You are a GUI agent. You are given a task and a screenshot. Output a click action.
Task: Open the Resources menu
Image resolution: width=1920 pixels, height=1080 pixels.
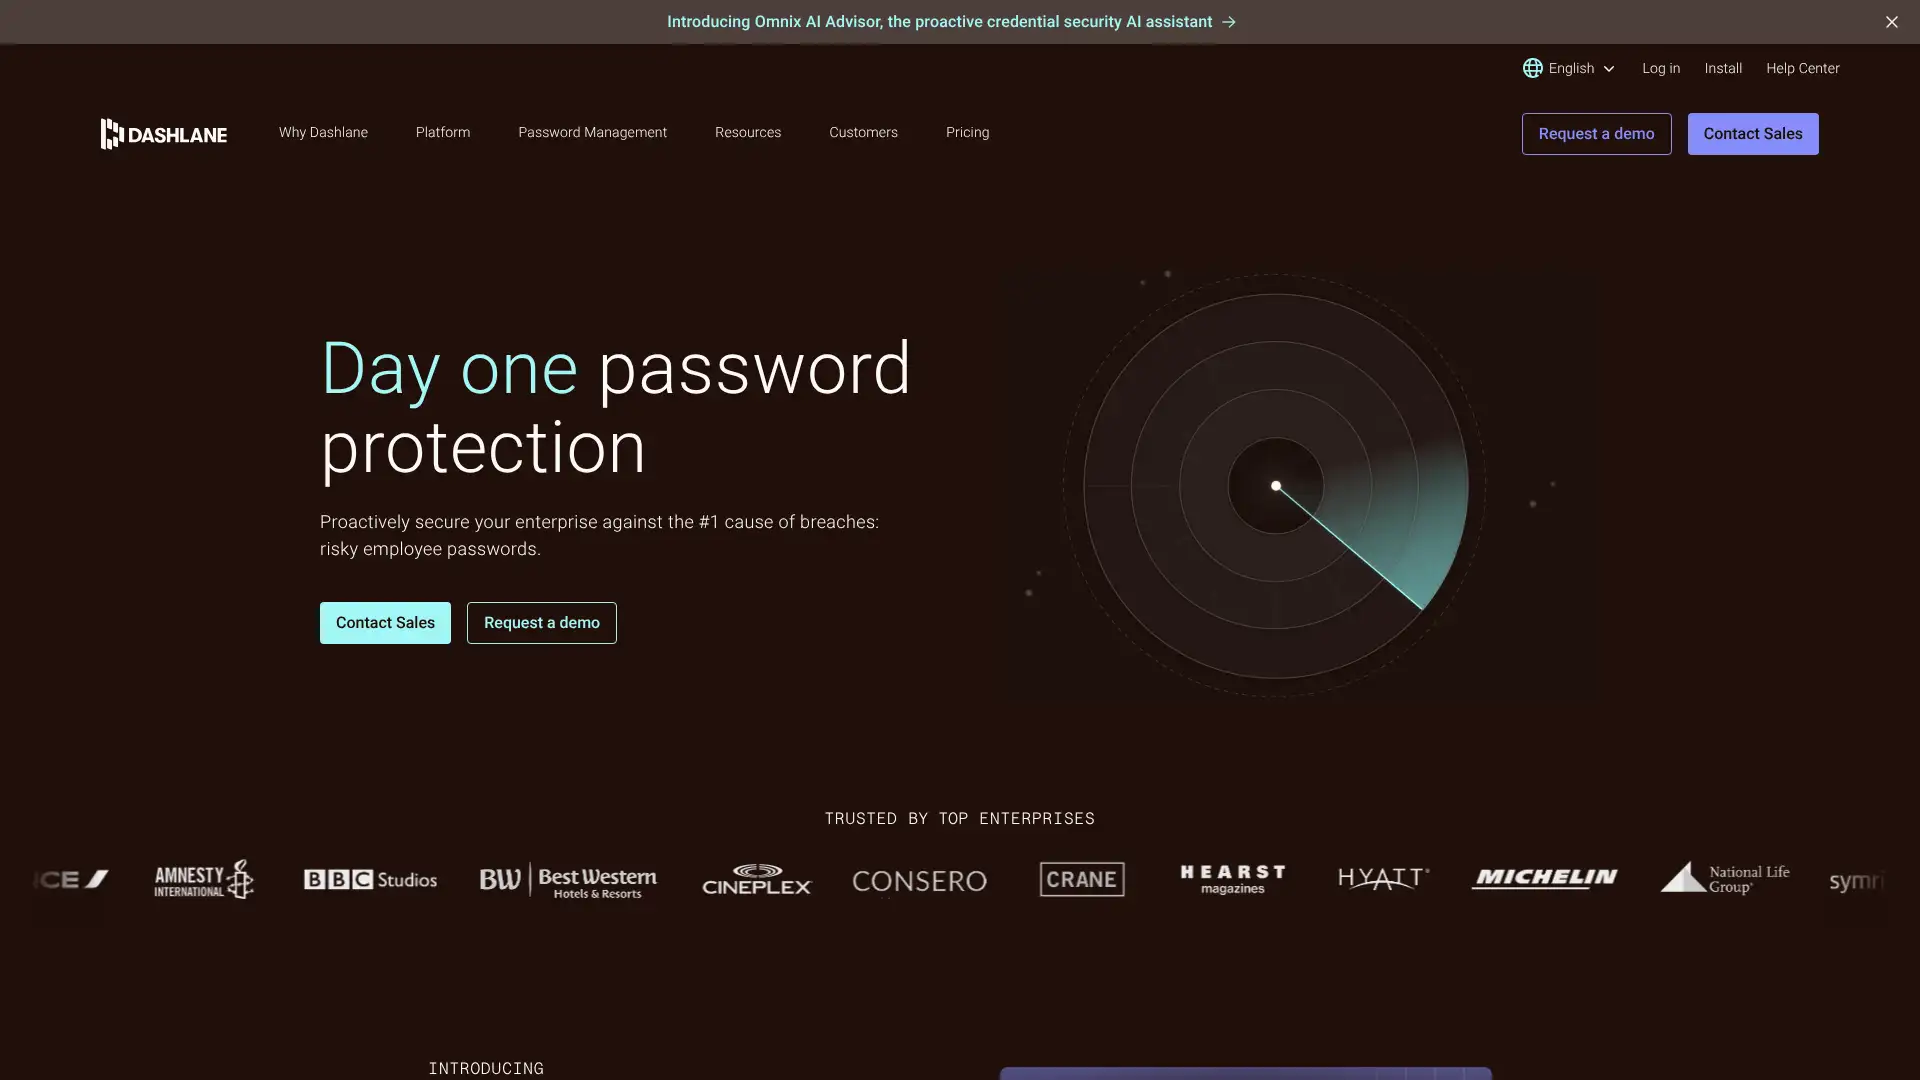(x=747, y=132)
